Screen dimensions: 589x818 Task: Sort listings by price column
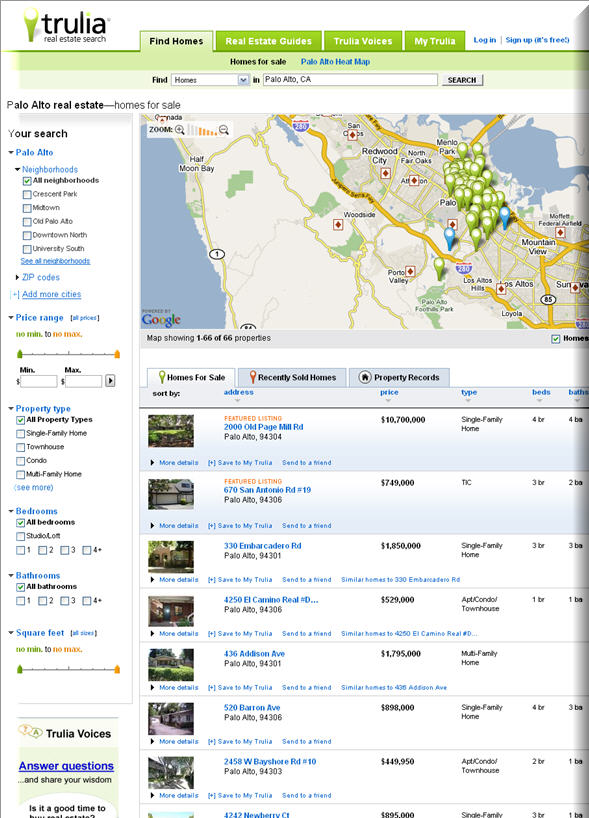click(x=389, y=393)
